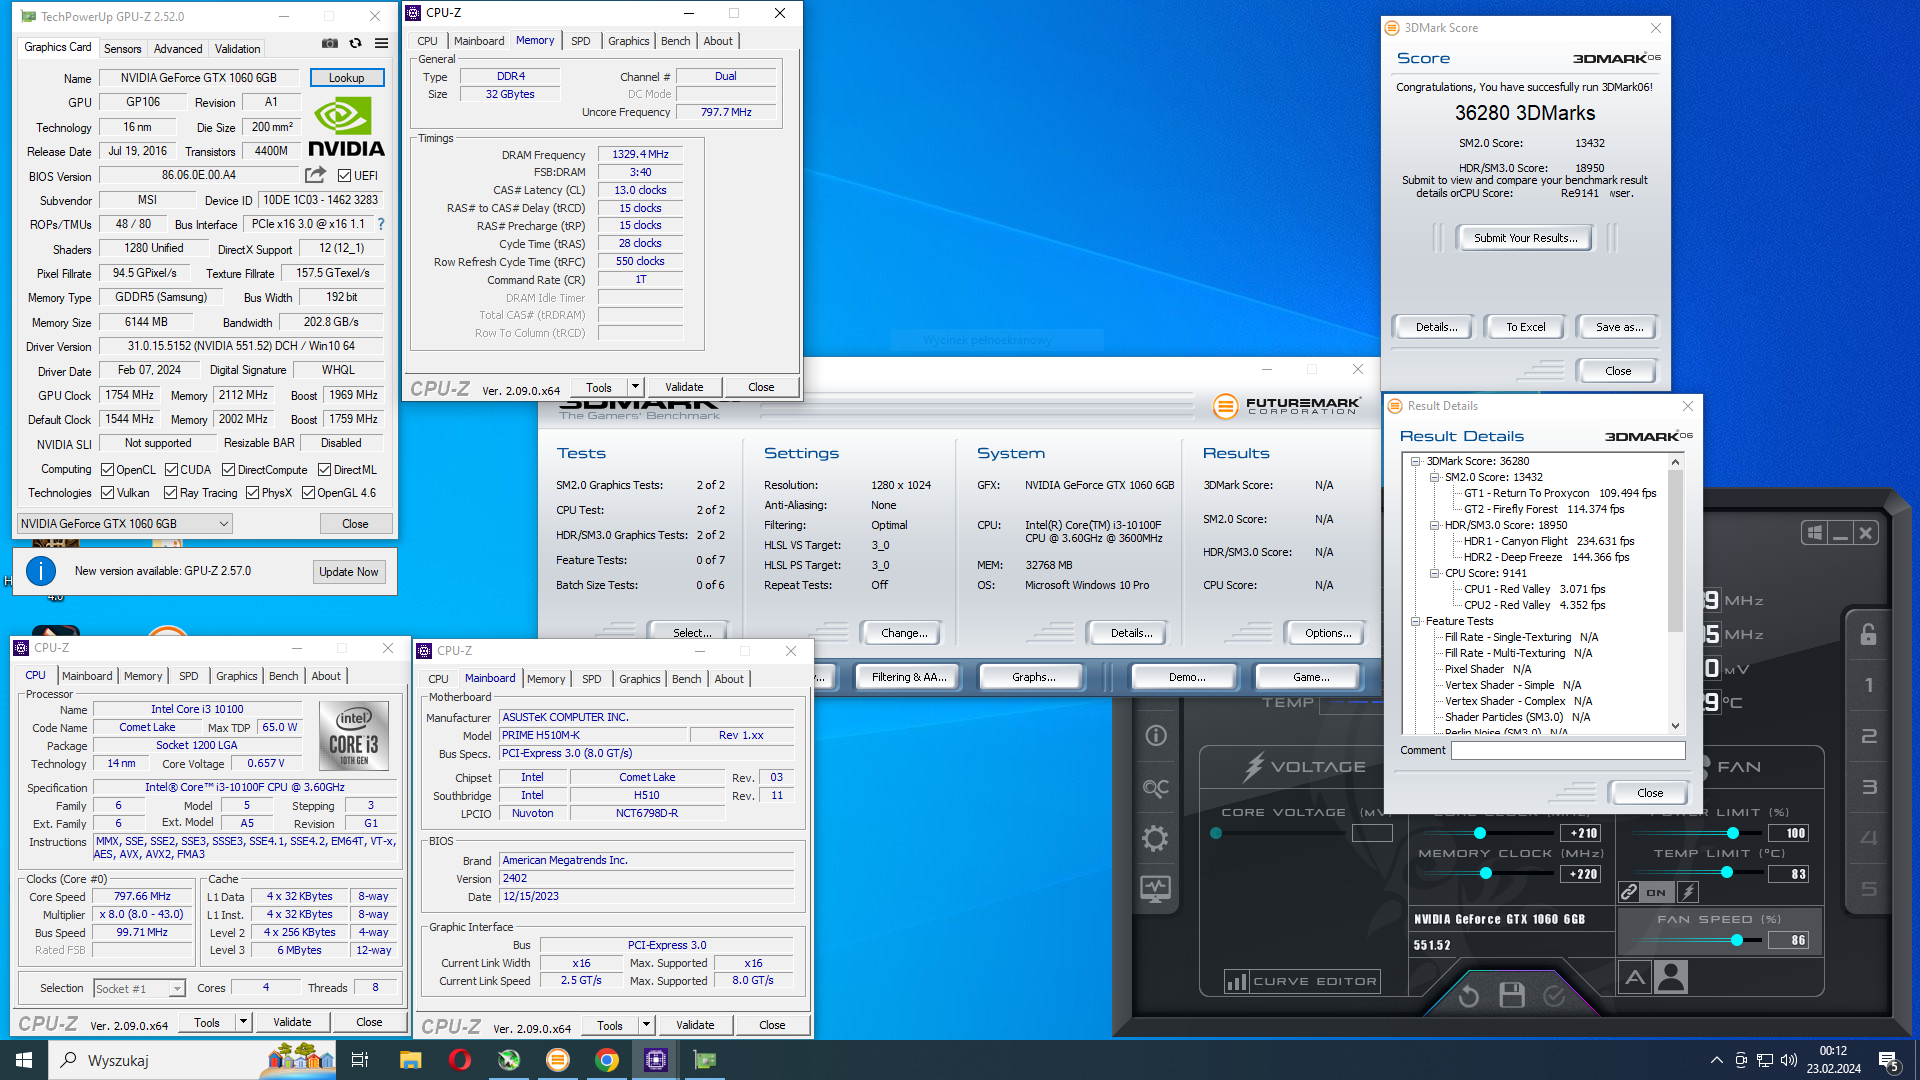Toggle the CUDA checkbox
This screenshot has width=1920, height=1080.
coord(171,470)
